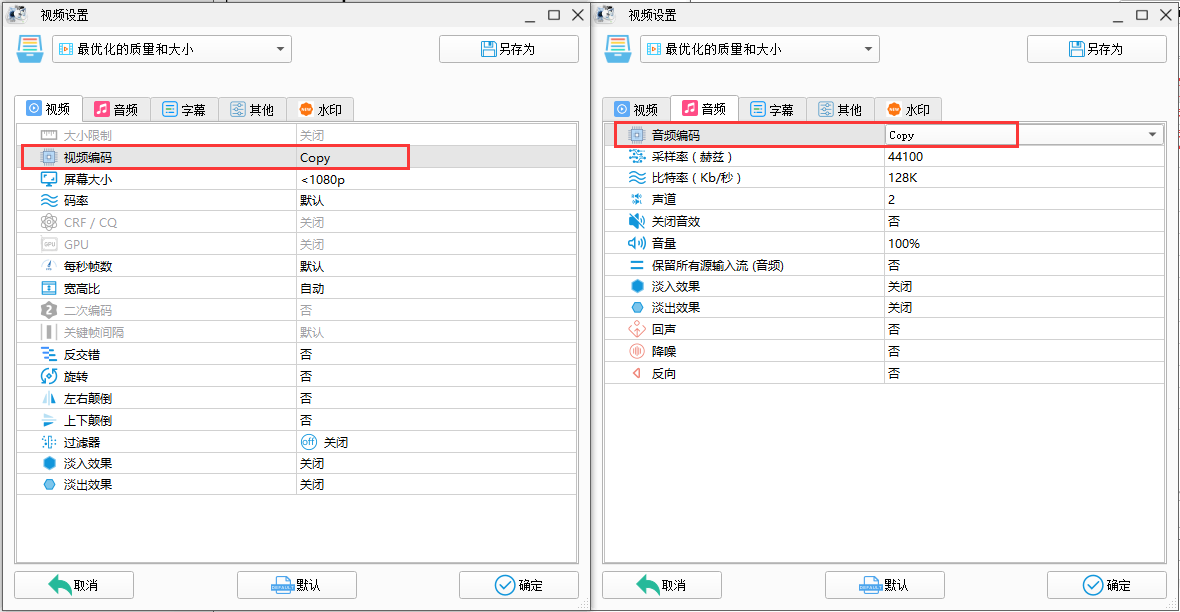Click 确定 button in left window
This screenshot has width=1180, height=612.
519,585
